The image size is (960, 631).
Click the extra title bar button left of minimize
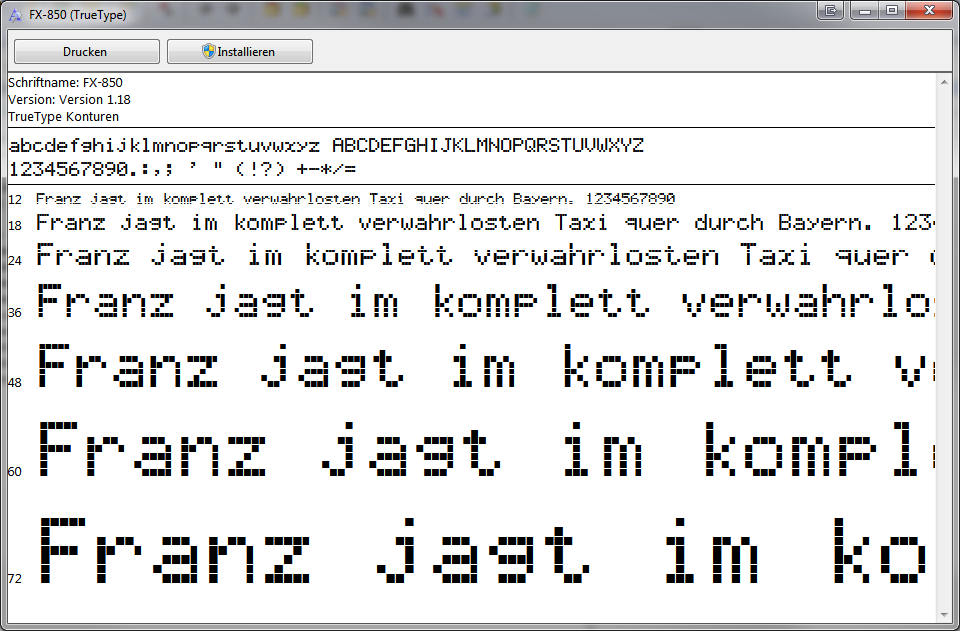pyautogui.click(x=831, y=10)
